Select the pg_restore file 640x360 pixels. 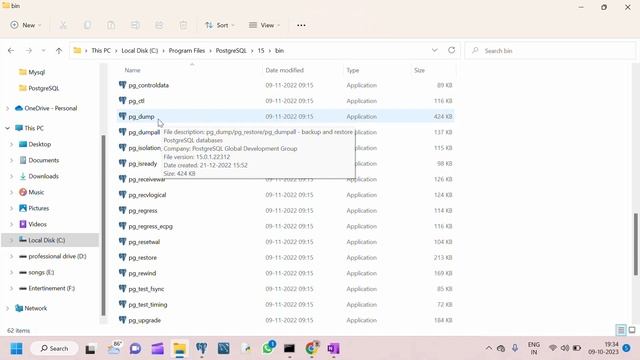pyautogui.click(x=286, y=258)
